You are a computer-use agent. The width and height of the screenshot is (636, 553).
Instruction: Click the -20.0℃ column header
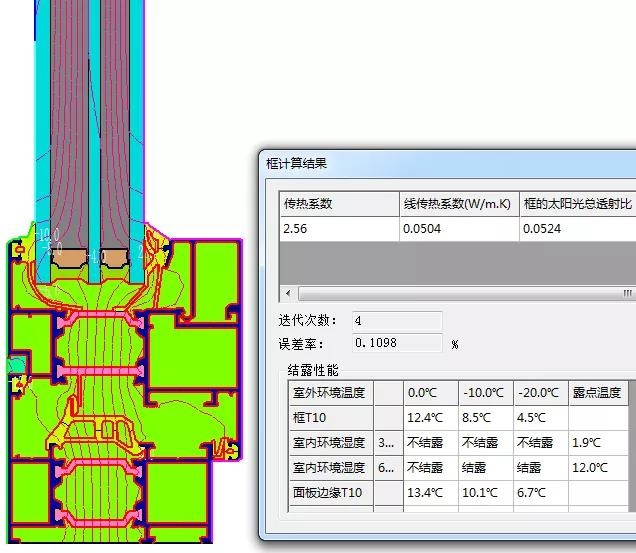[541, 393]
